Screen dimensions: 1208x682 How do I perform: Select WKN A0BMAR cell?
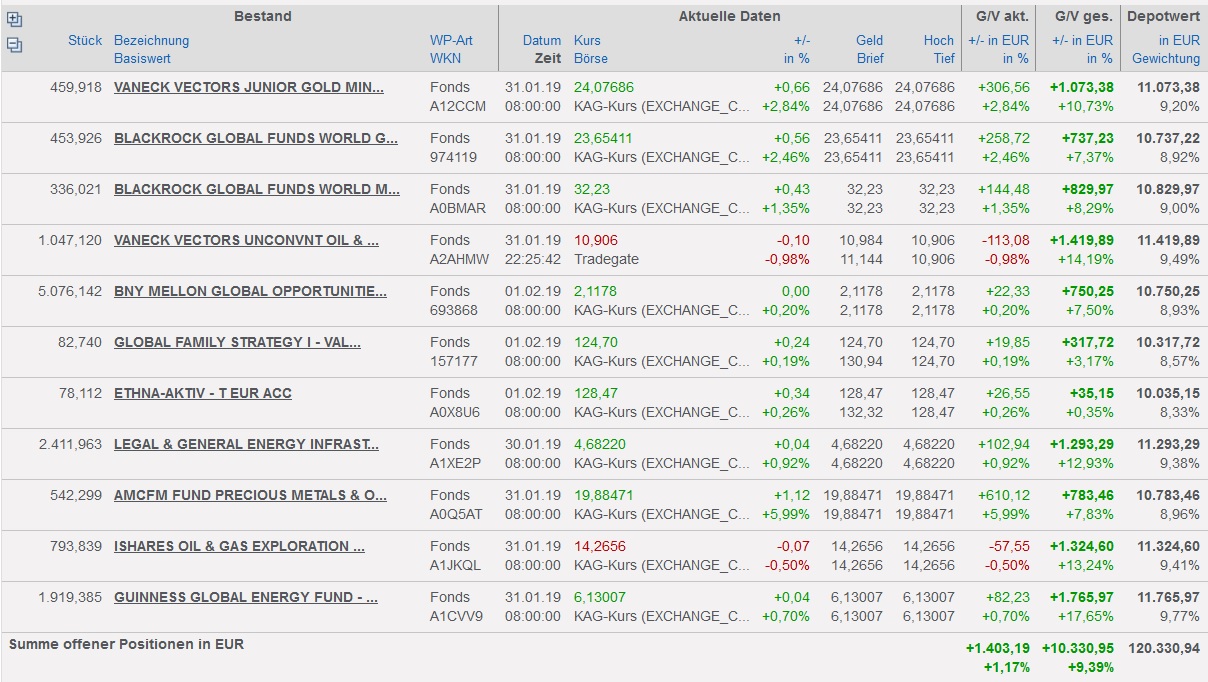458,208
